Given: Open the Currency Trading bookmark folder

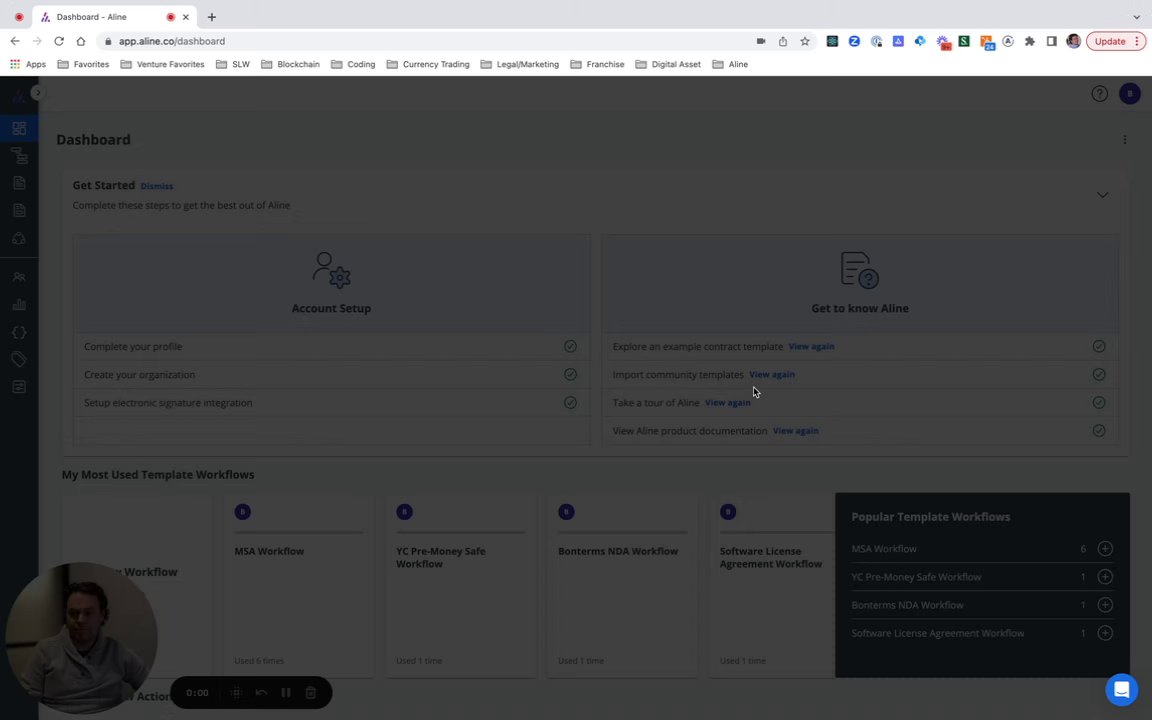Looking at the screenshot, I should pos(428,65).
